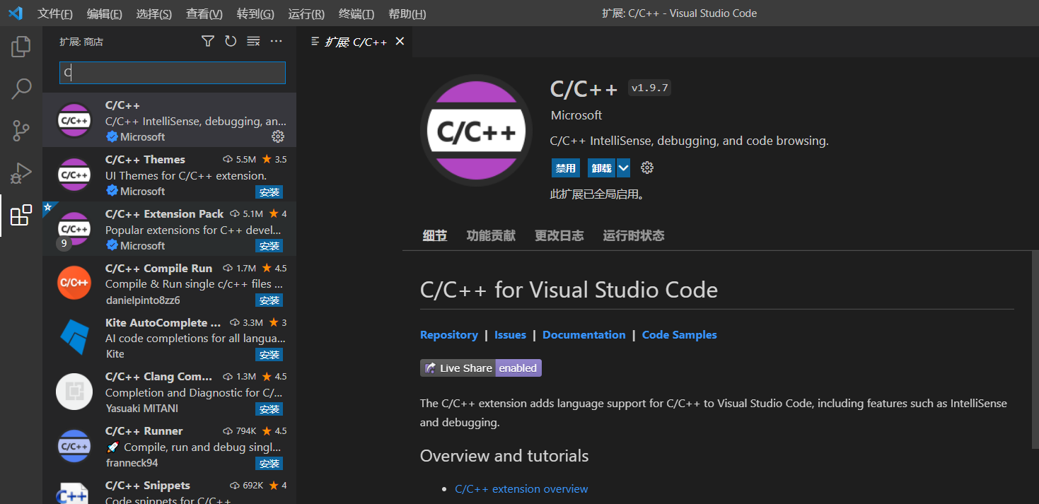
Task: Expand the 卸载 dropdown arrow
Action: point(624,168)
